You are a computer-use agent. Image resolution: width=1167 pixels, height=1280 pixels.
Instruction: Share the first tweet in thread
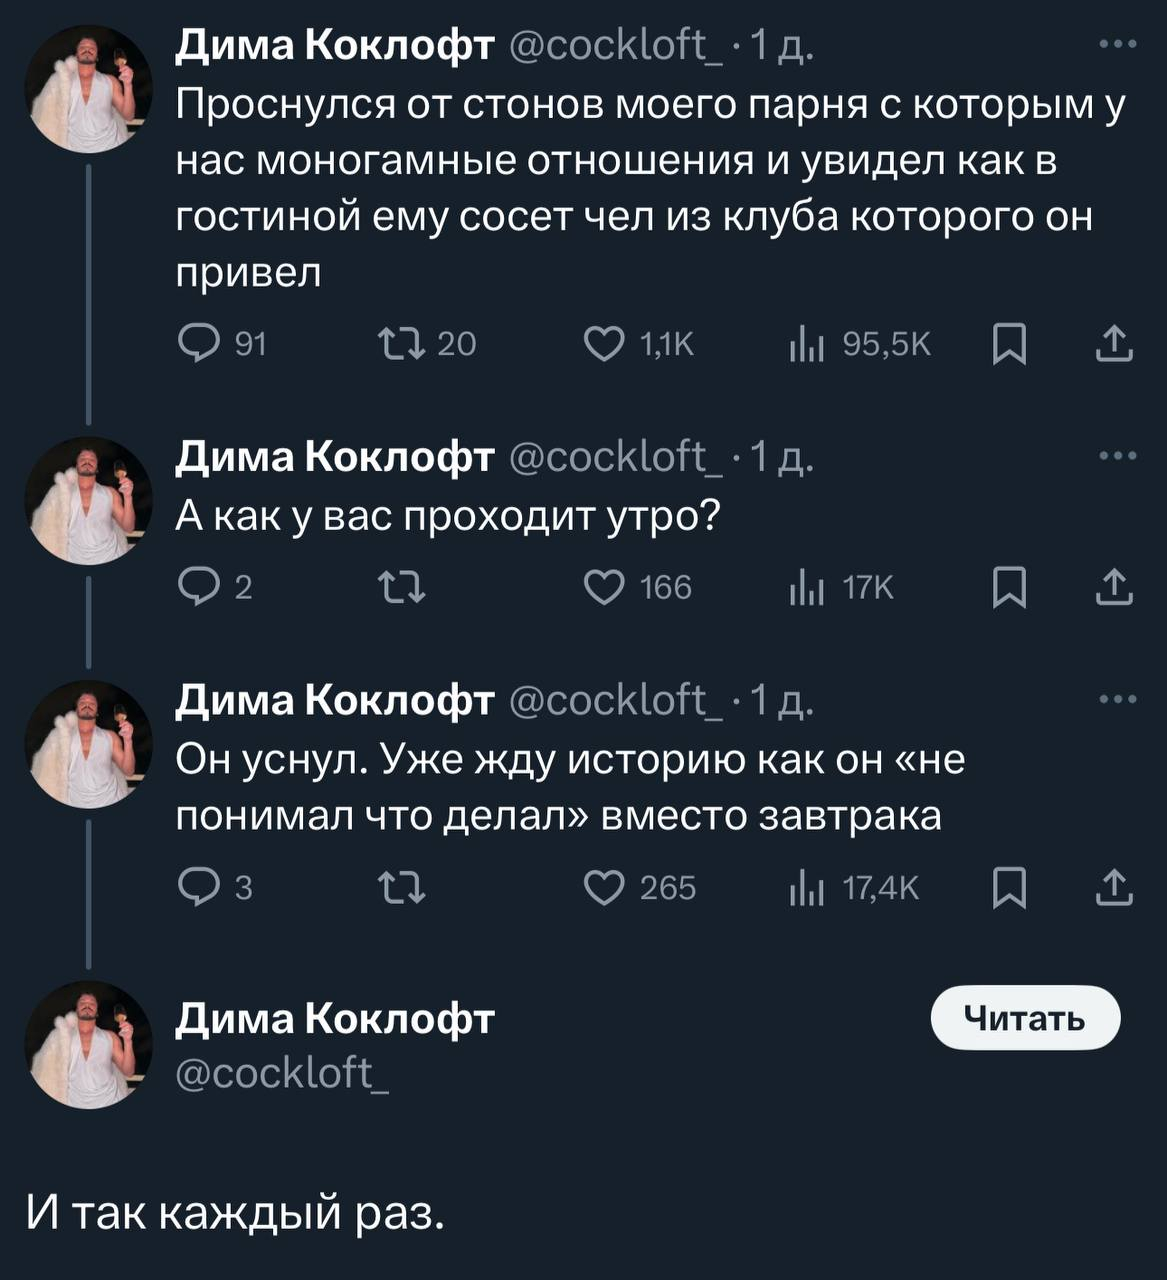(1114, 345)
